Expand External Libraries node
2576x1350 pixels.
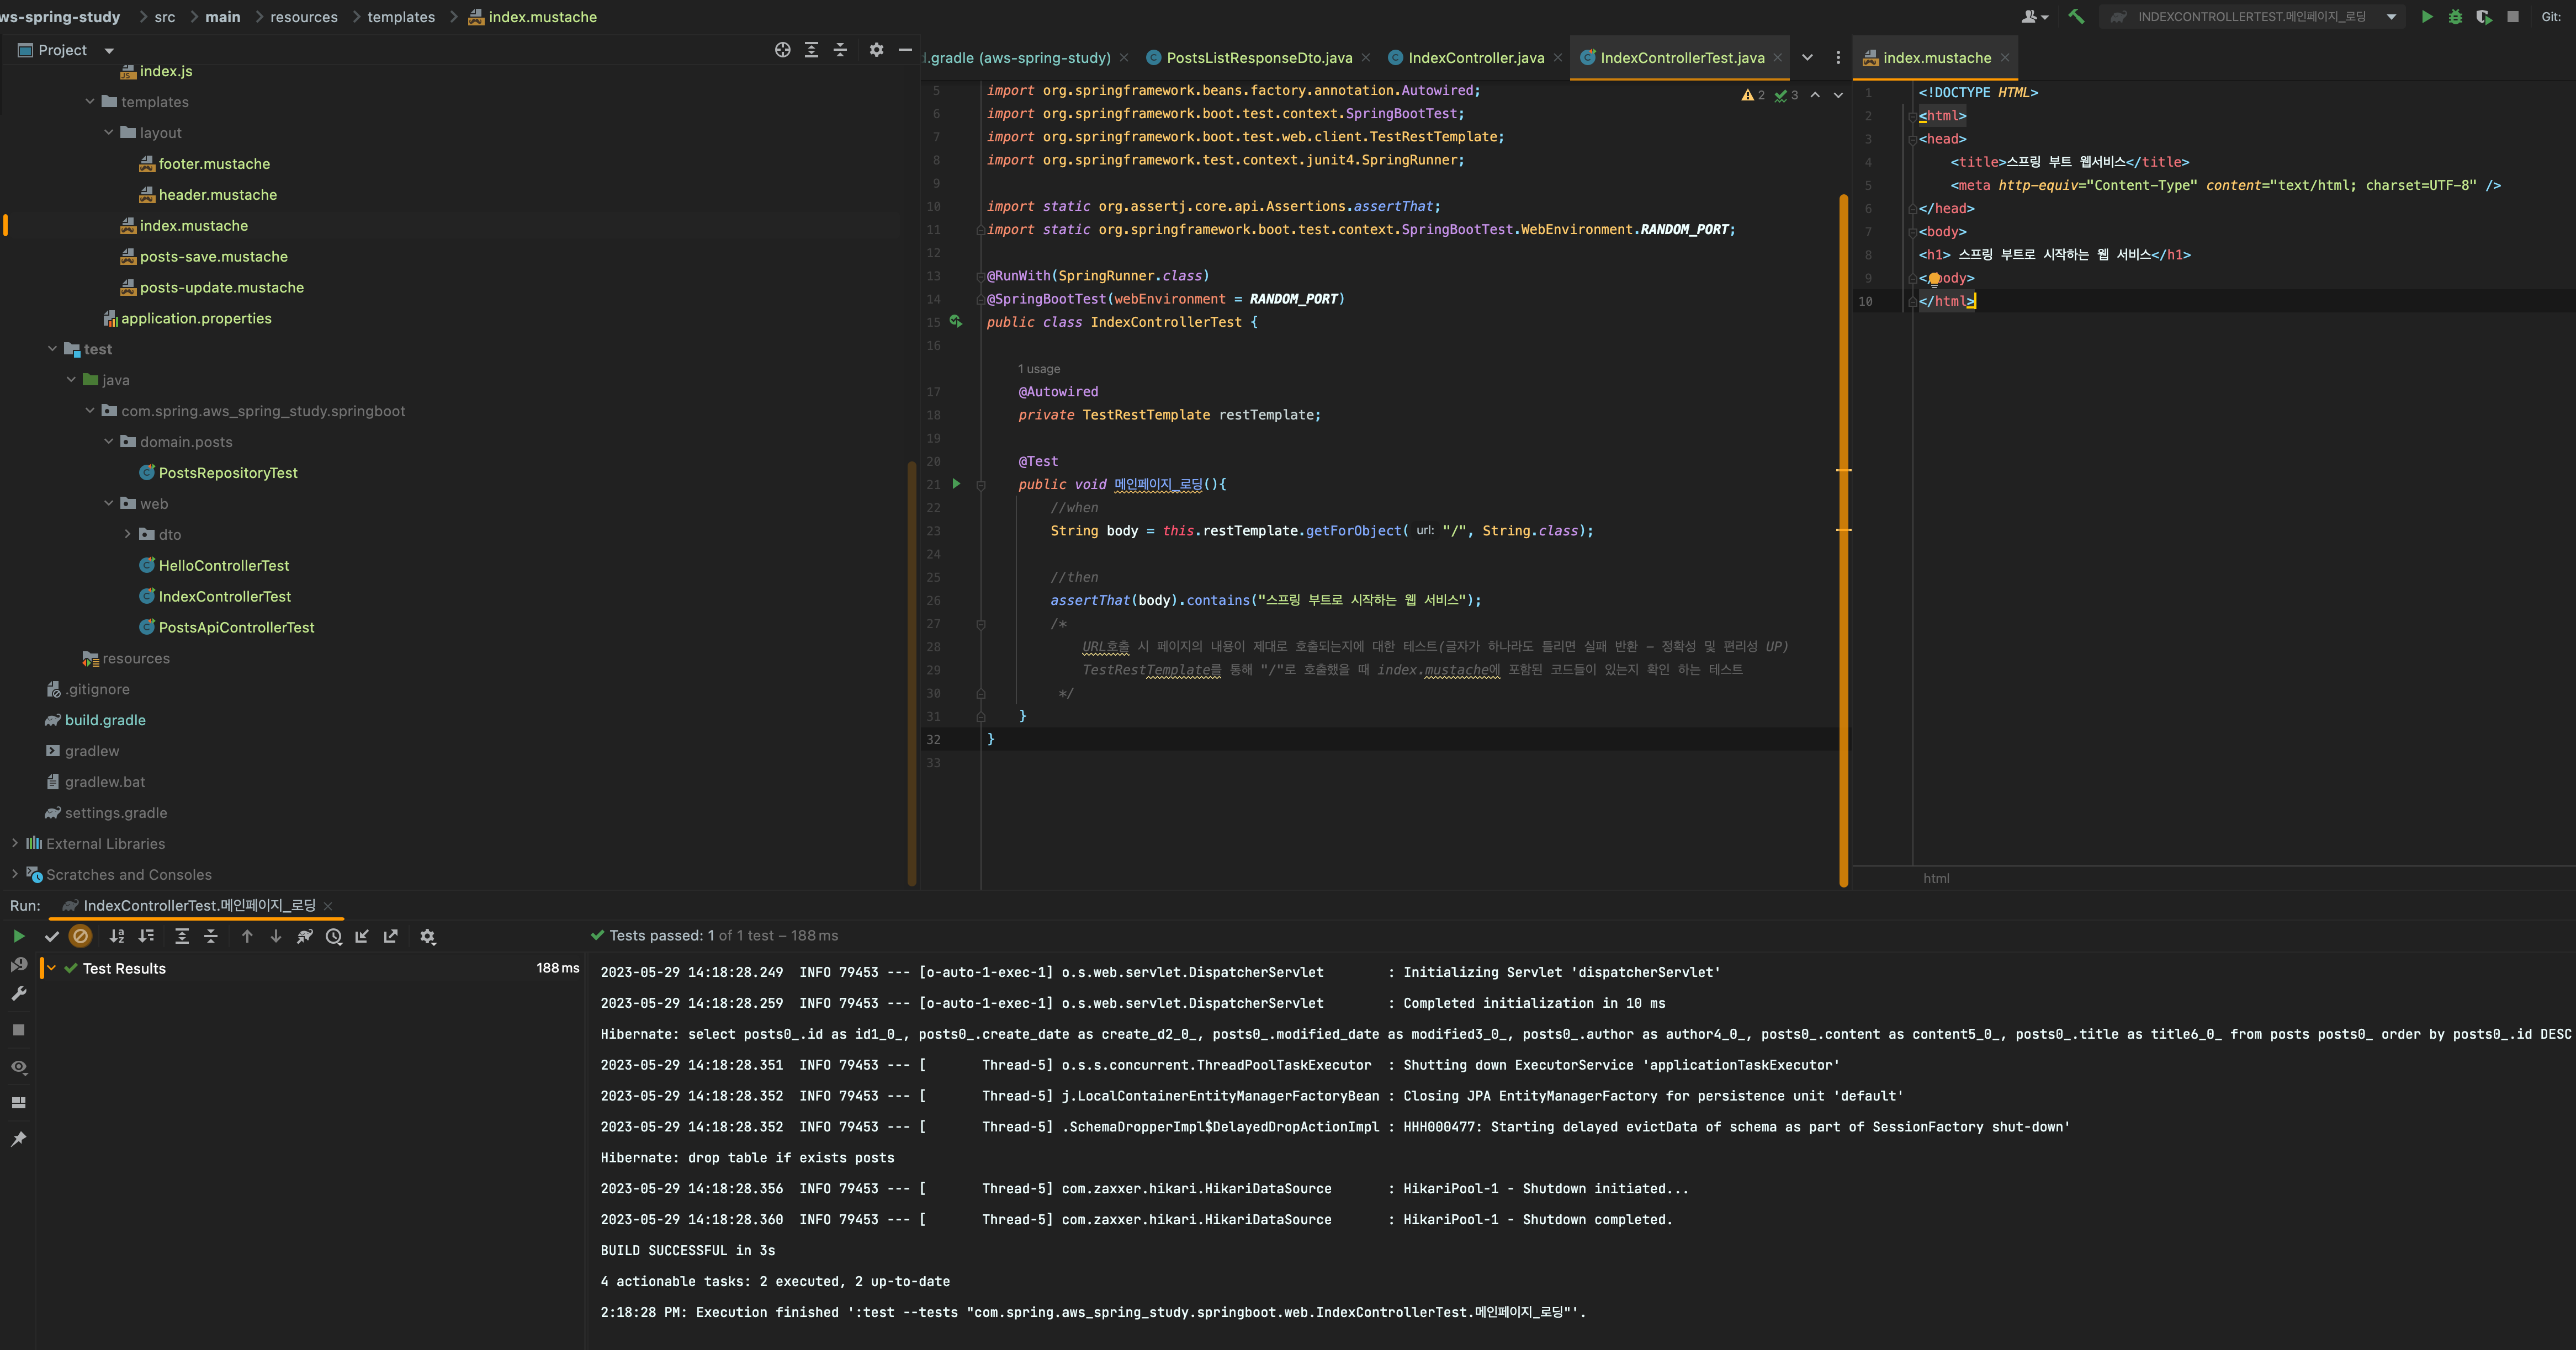click(x=14, y=843)
